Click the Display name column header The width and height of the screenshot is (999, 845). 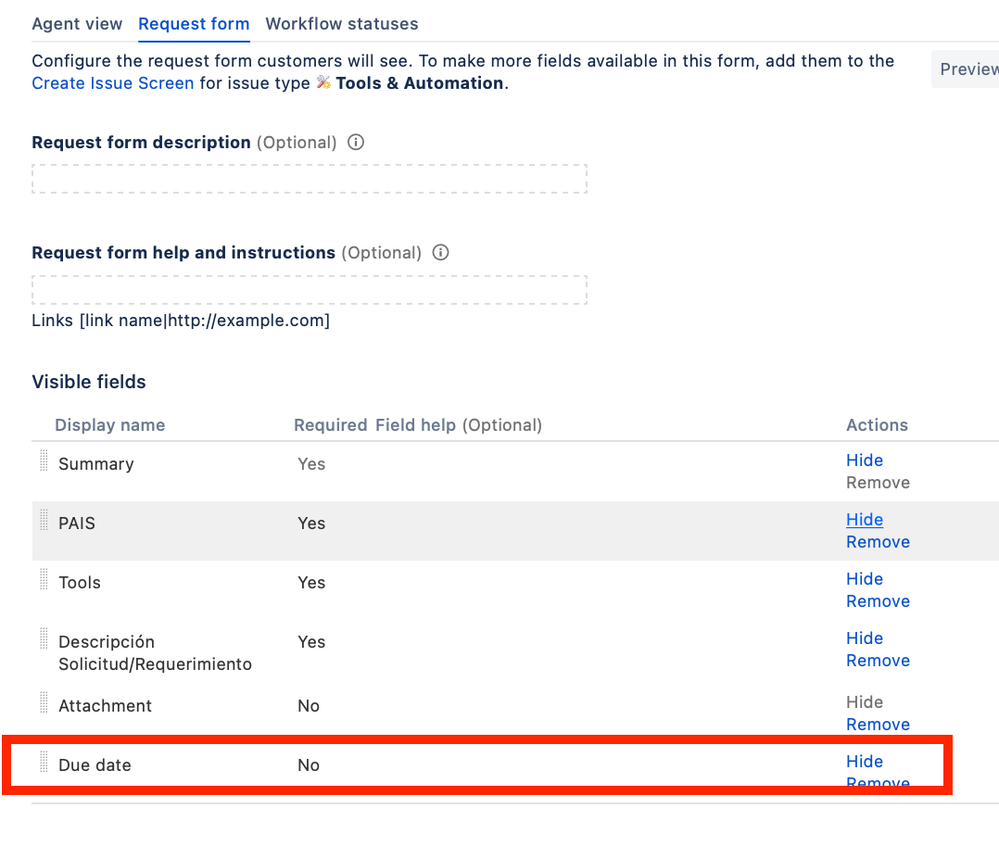click(110, 425)
